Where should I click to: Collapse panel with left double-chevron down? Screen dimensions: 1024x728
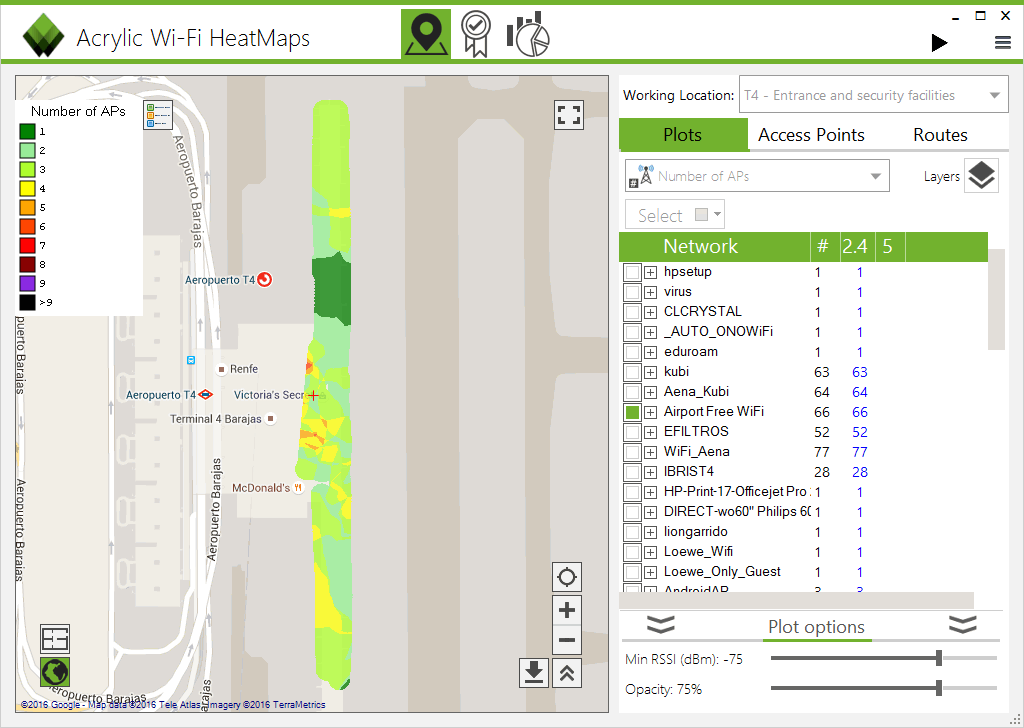point(660,625)
